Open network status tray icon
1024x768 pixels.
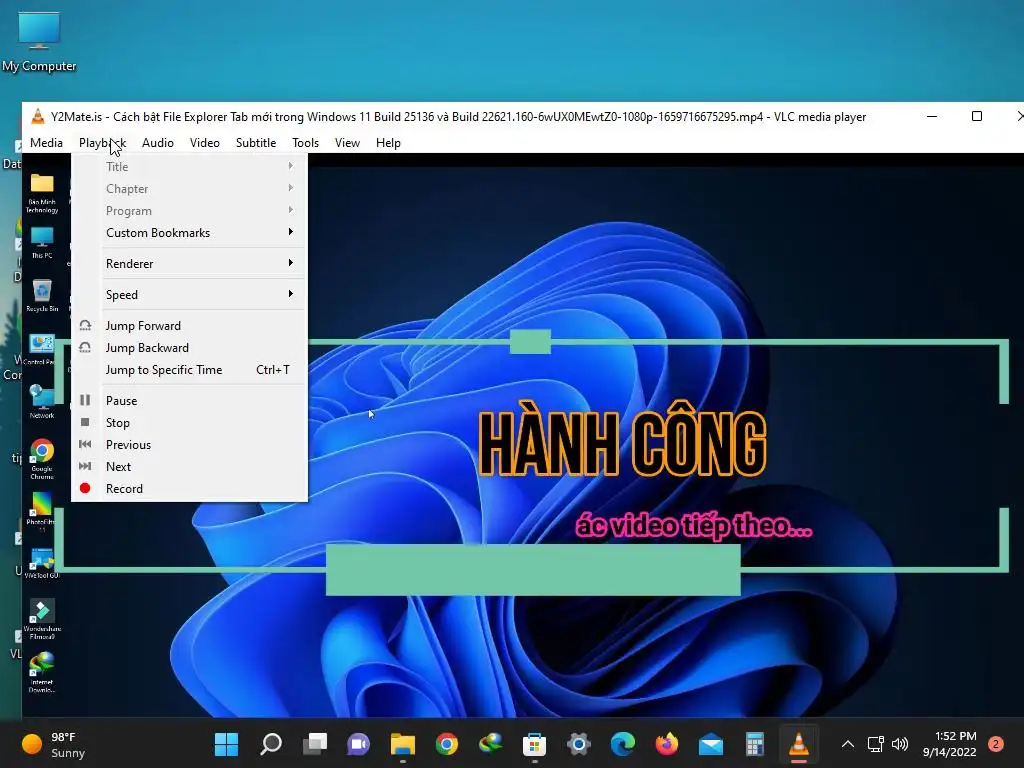[875, 744]
